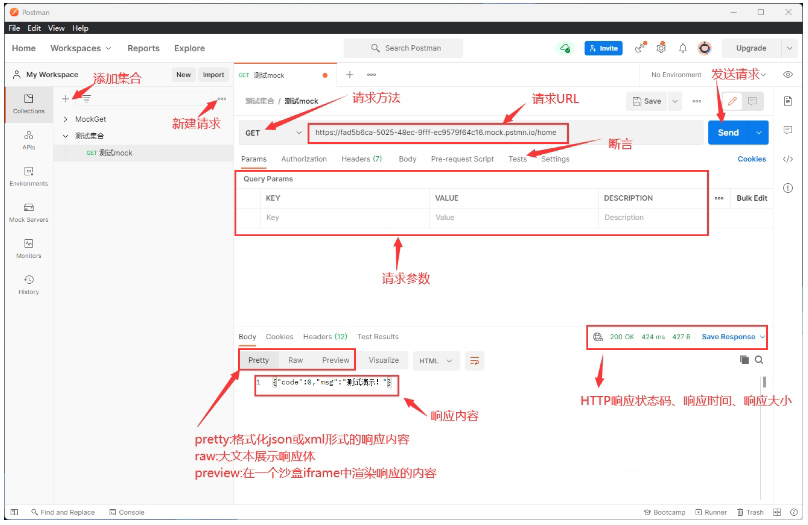
Task: Click the response pane vertical scrollbar
Action: pos(766,383)
